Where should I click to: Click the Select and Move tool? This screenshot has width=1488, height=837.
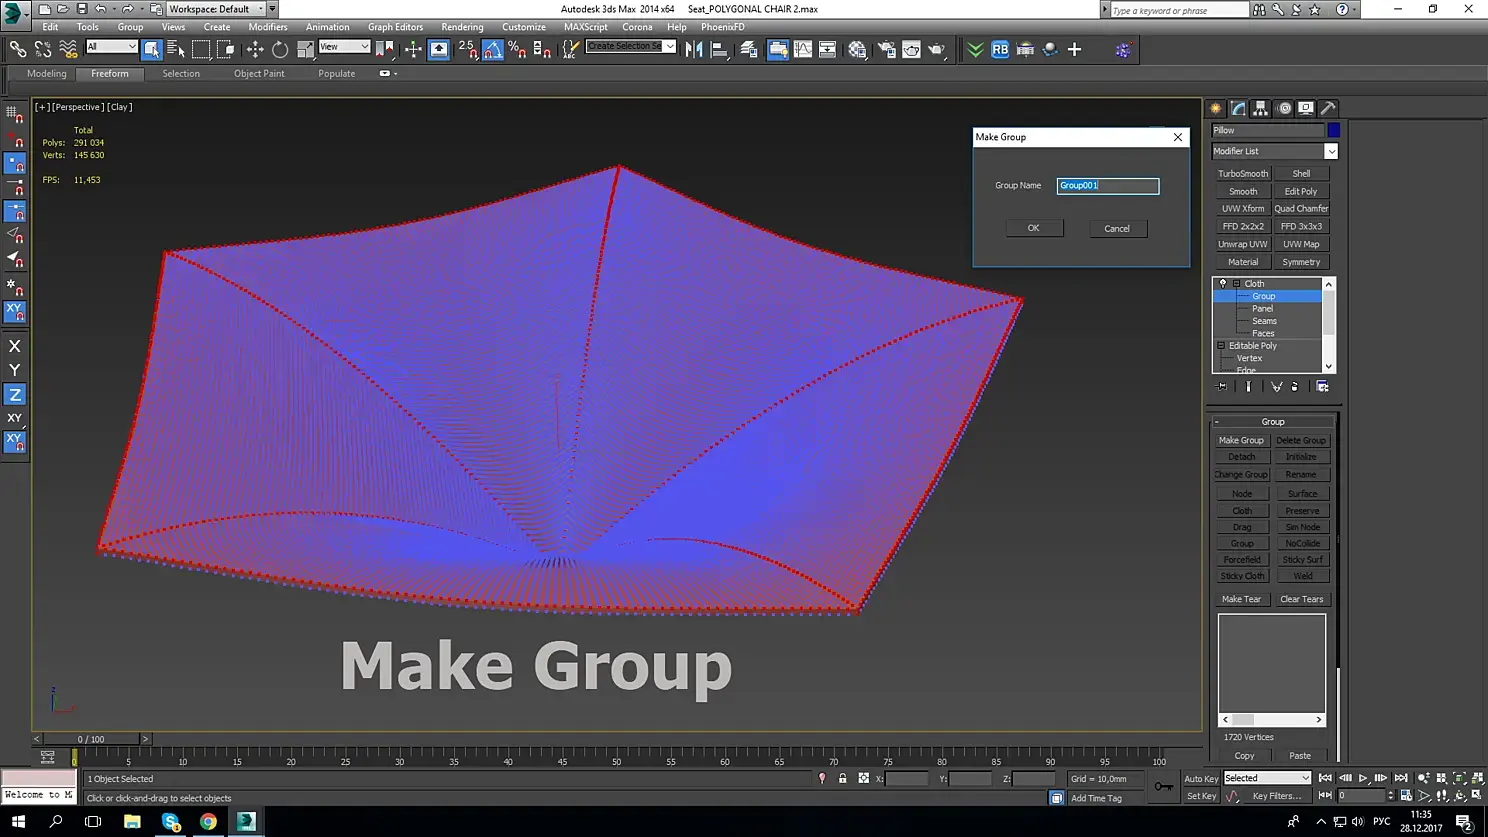(x=255, y=49)
